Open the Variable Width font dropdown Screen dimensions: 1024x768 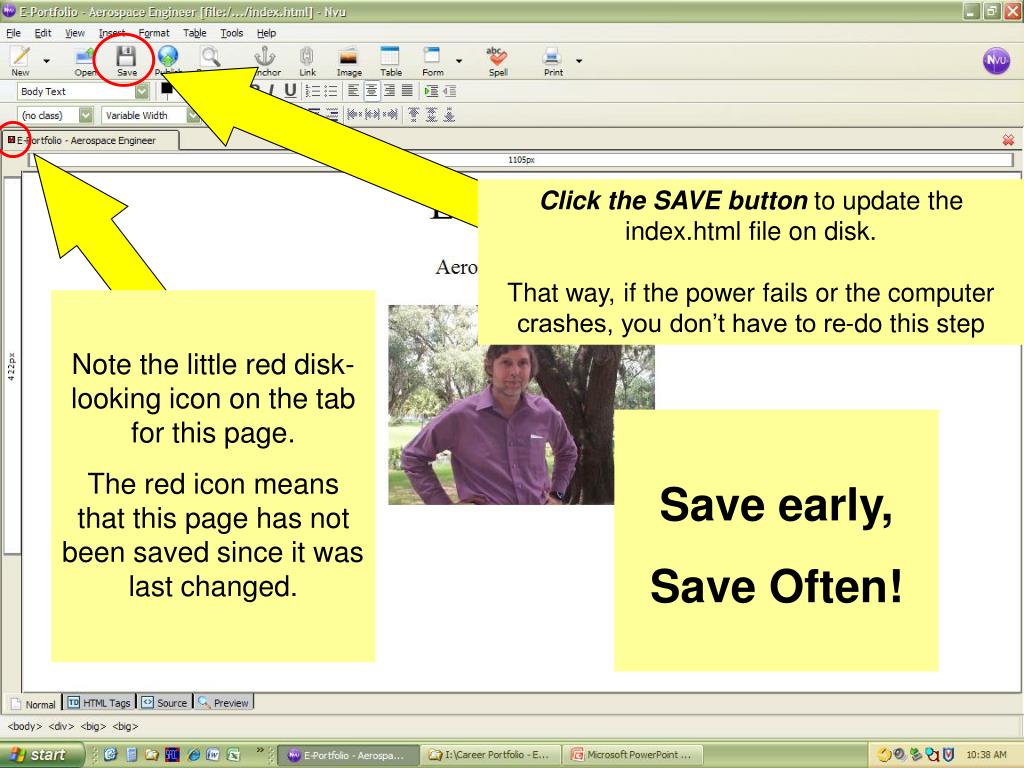(150, 115)
